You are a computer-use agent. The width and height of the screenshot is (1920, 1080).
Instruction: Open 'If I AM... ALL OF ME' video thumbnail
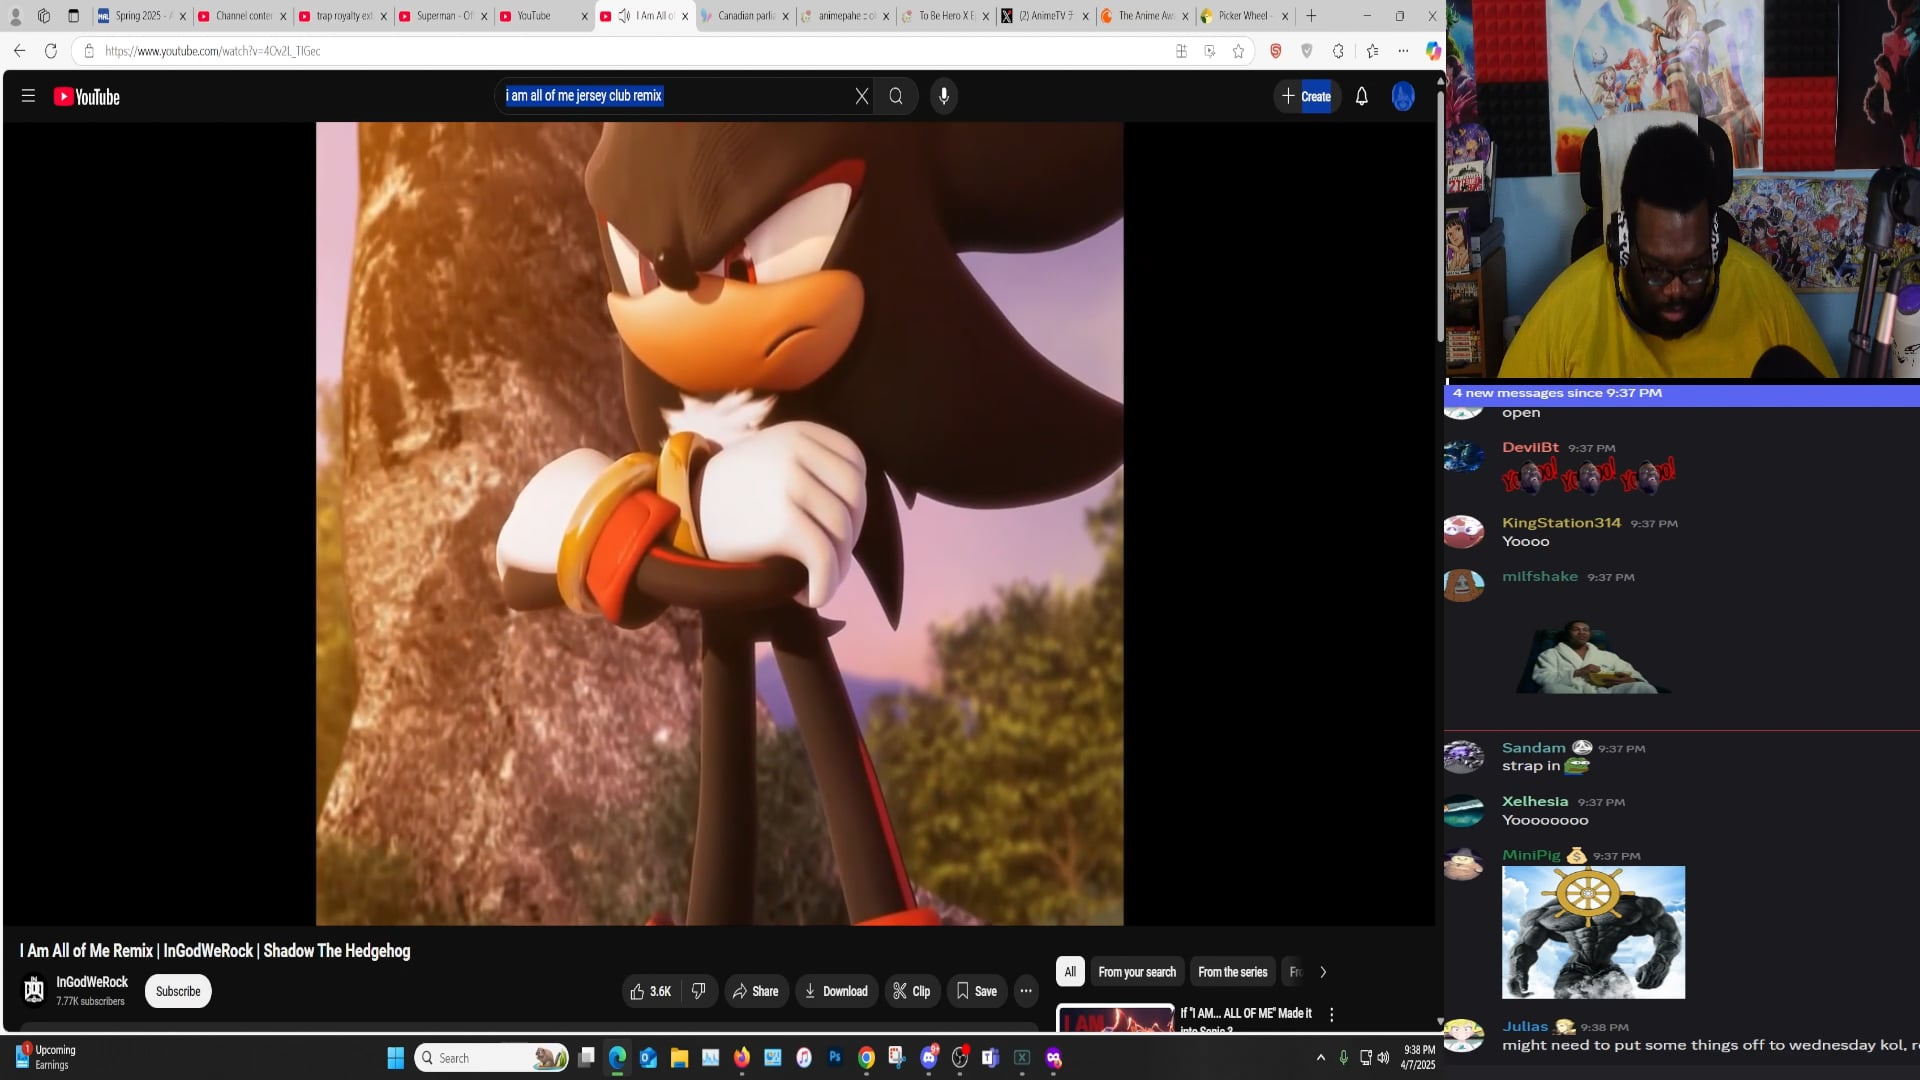point(1115,1018)
